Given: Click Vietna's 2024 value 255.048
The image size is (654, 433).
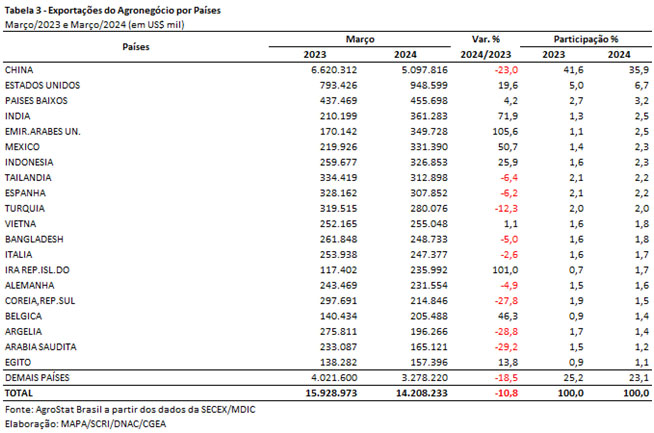Looking at the screenshot, I should point(429,224).
